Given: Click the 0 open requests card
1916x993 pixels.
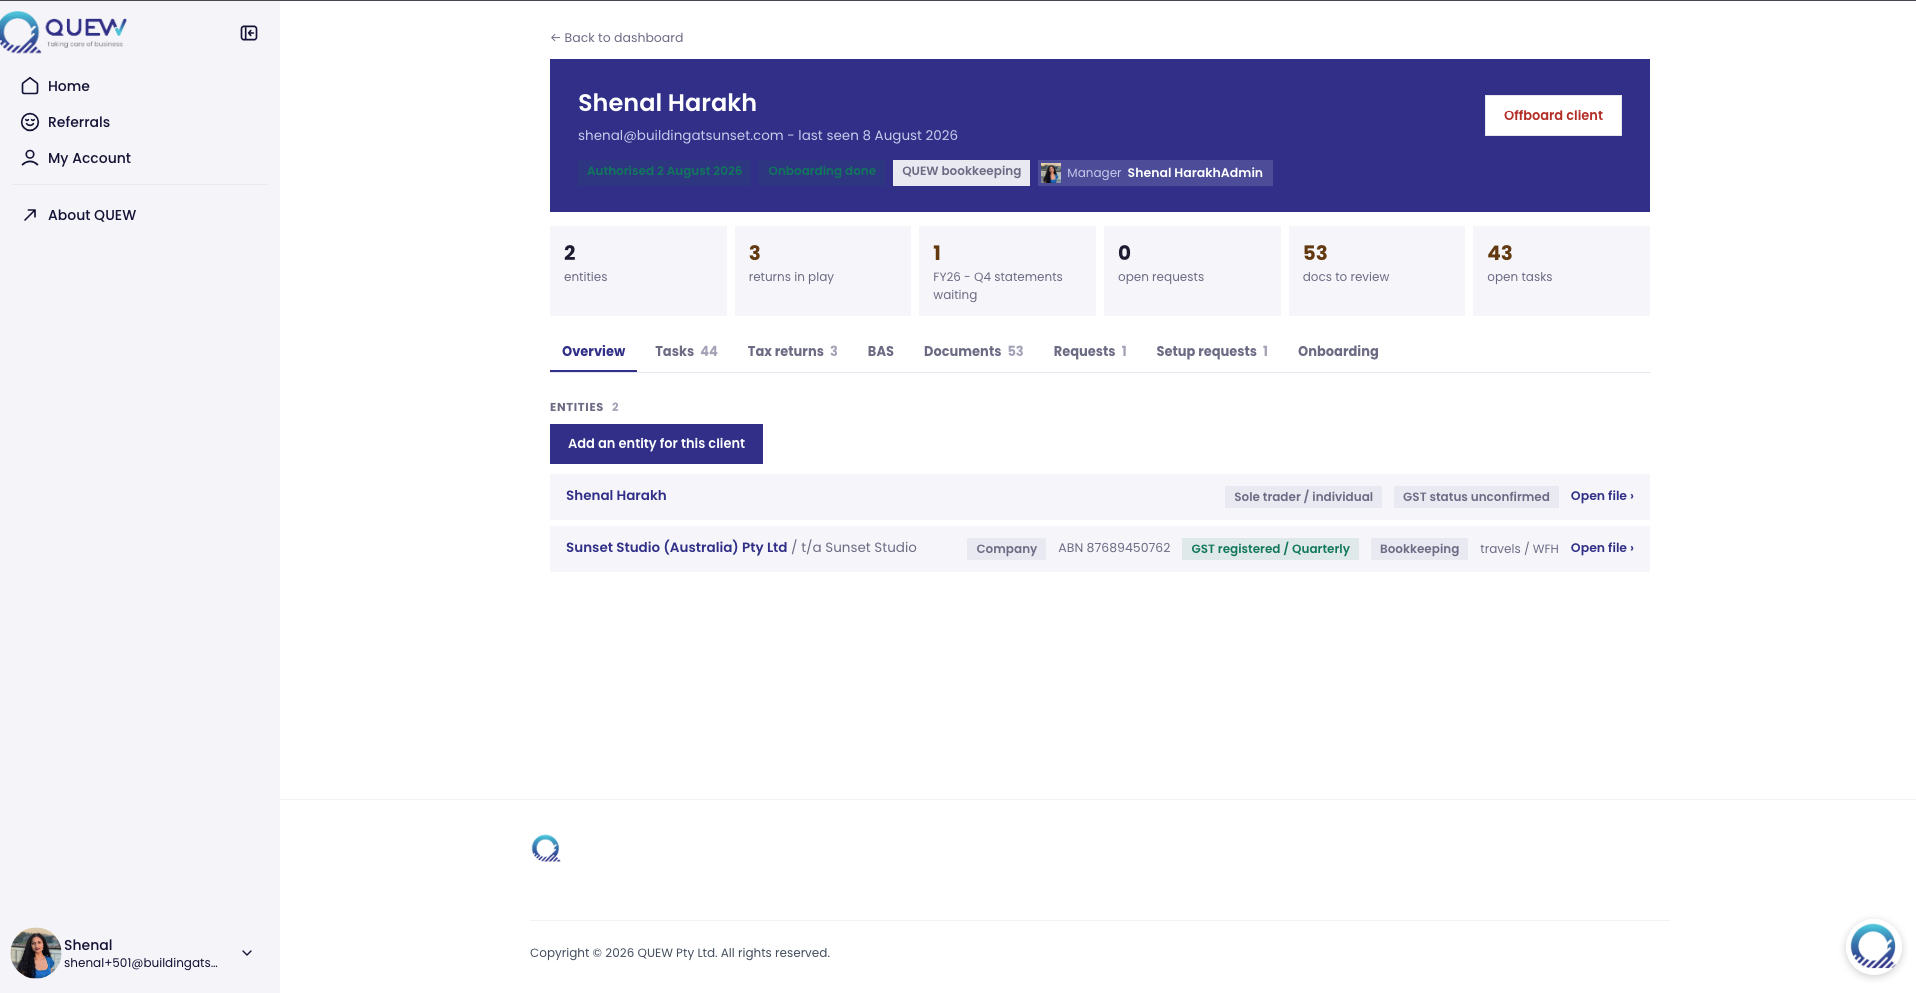Looking at the screenshot, I should (x=1192, y=271).
